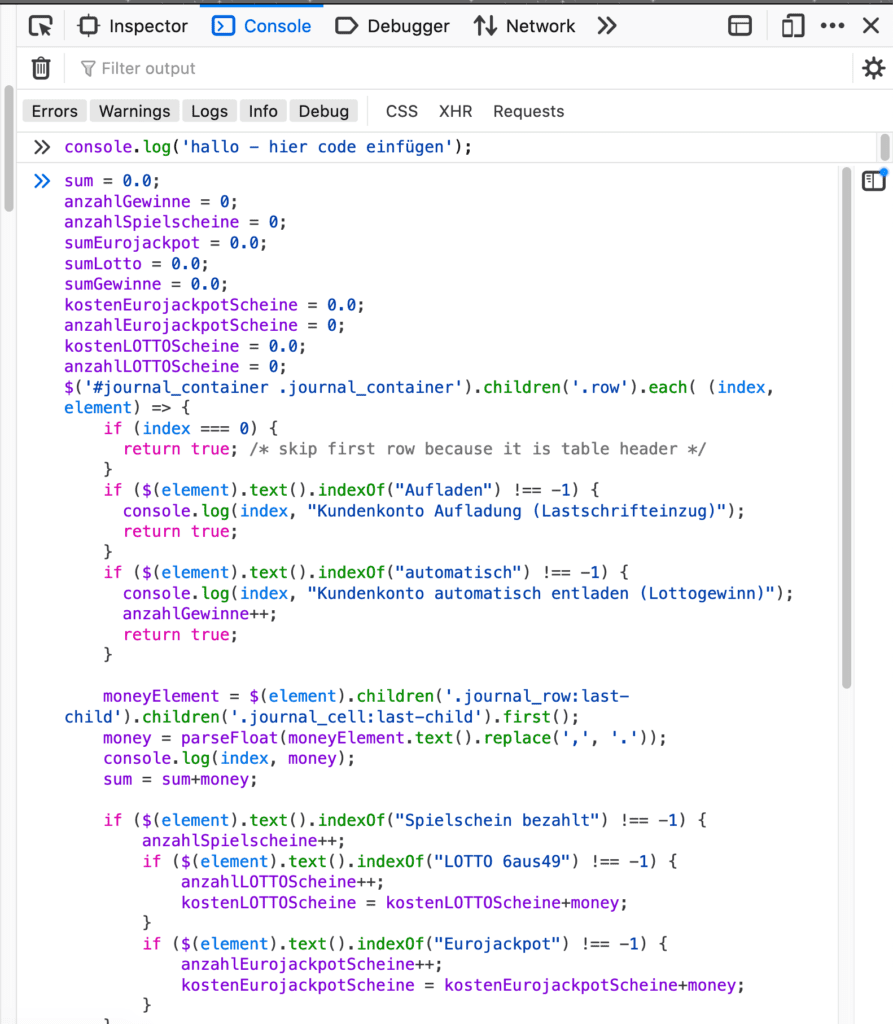This screenshot has height=1024, width=893.
Task: Open console settings gear
Action: [873, 68]
